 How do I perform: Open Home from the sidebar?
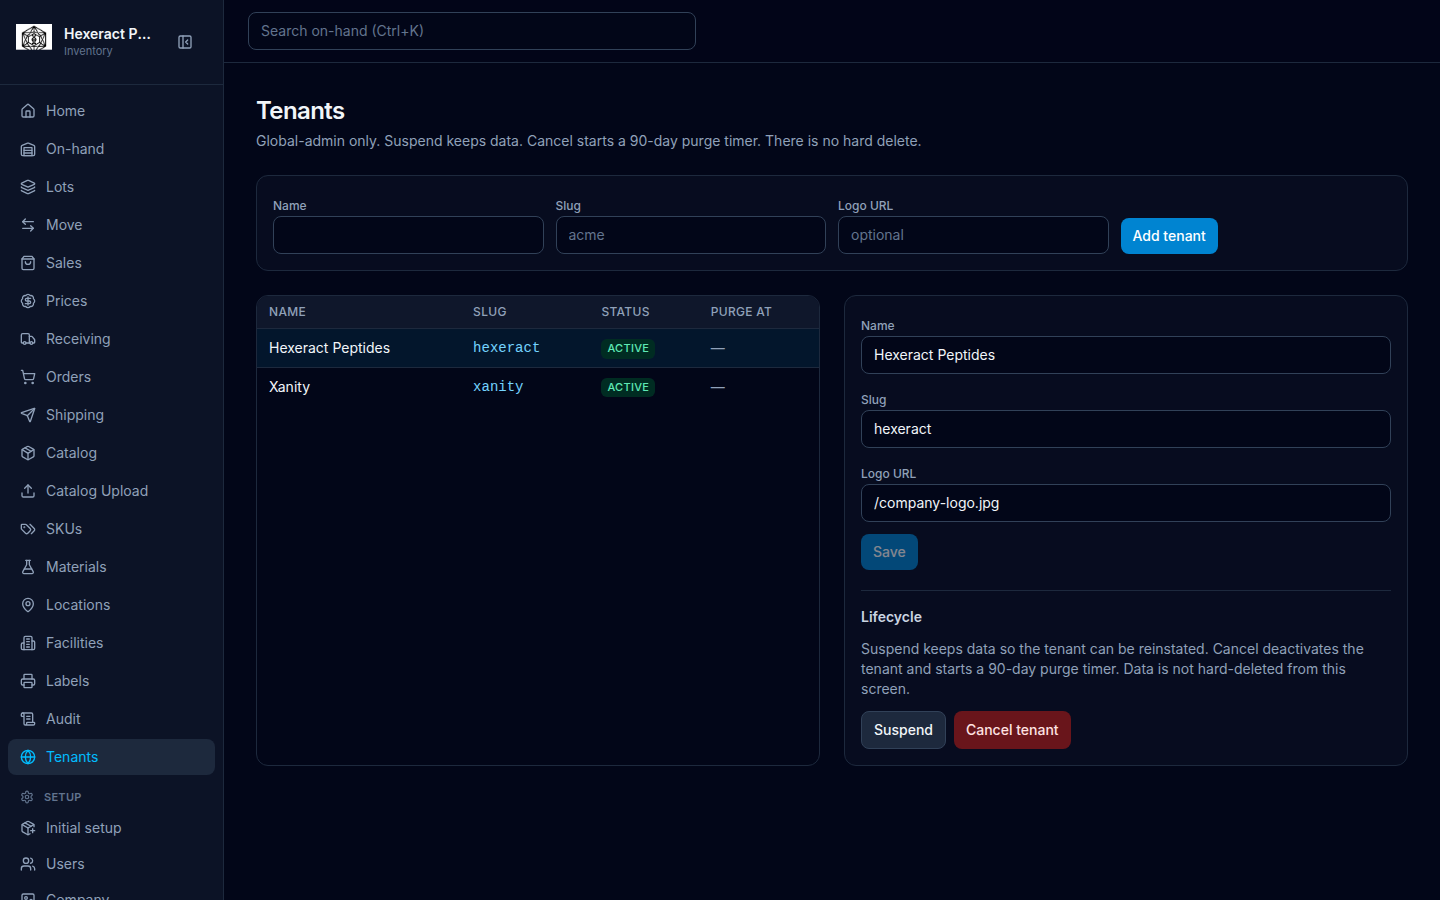coord(111,111)
